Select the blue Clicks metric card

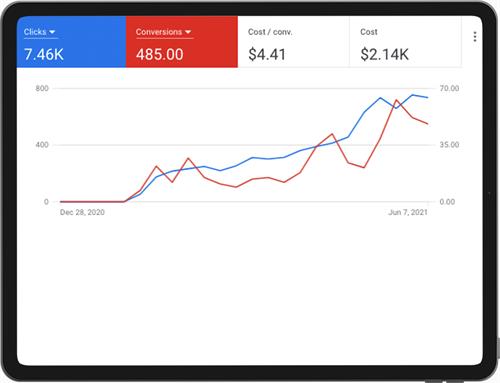click(x=71, y=42)
